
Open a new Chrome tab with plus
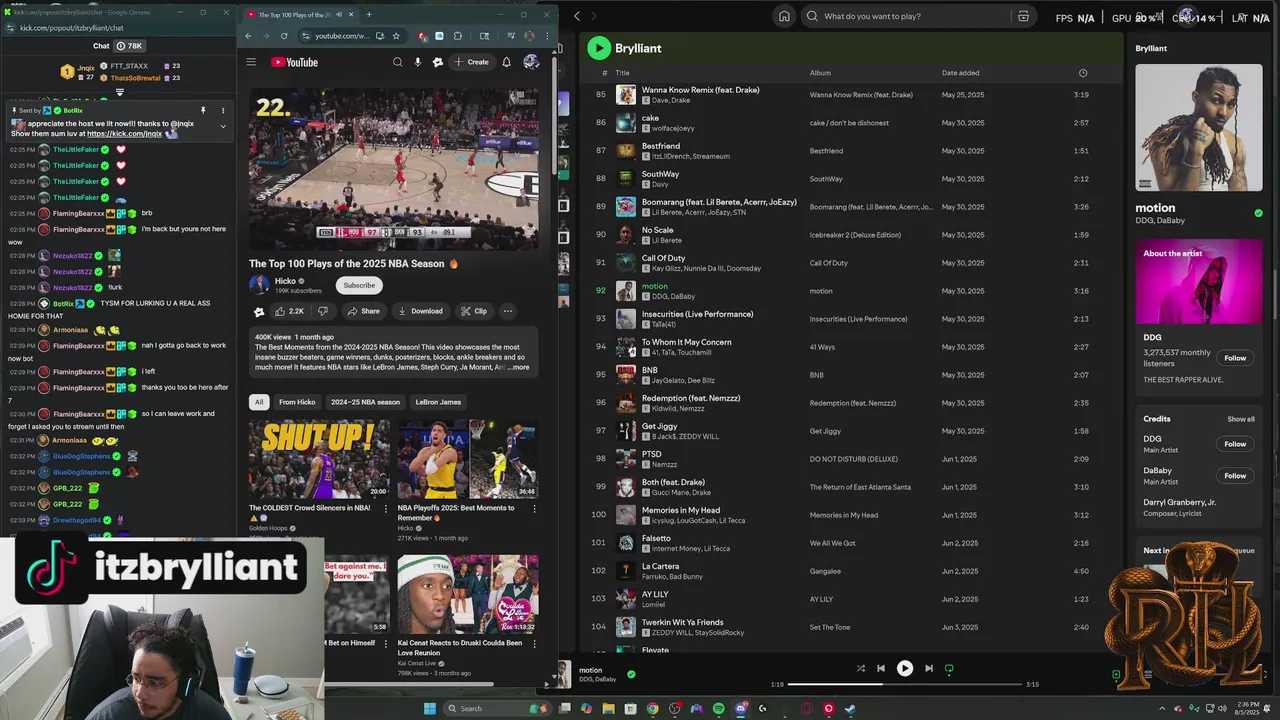(x=368, y=15)
